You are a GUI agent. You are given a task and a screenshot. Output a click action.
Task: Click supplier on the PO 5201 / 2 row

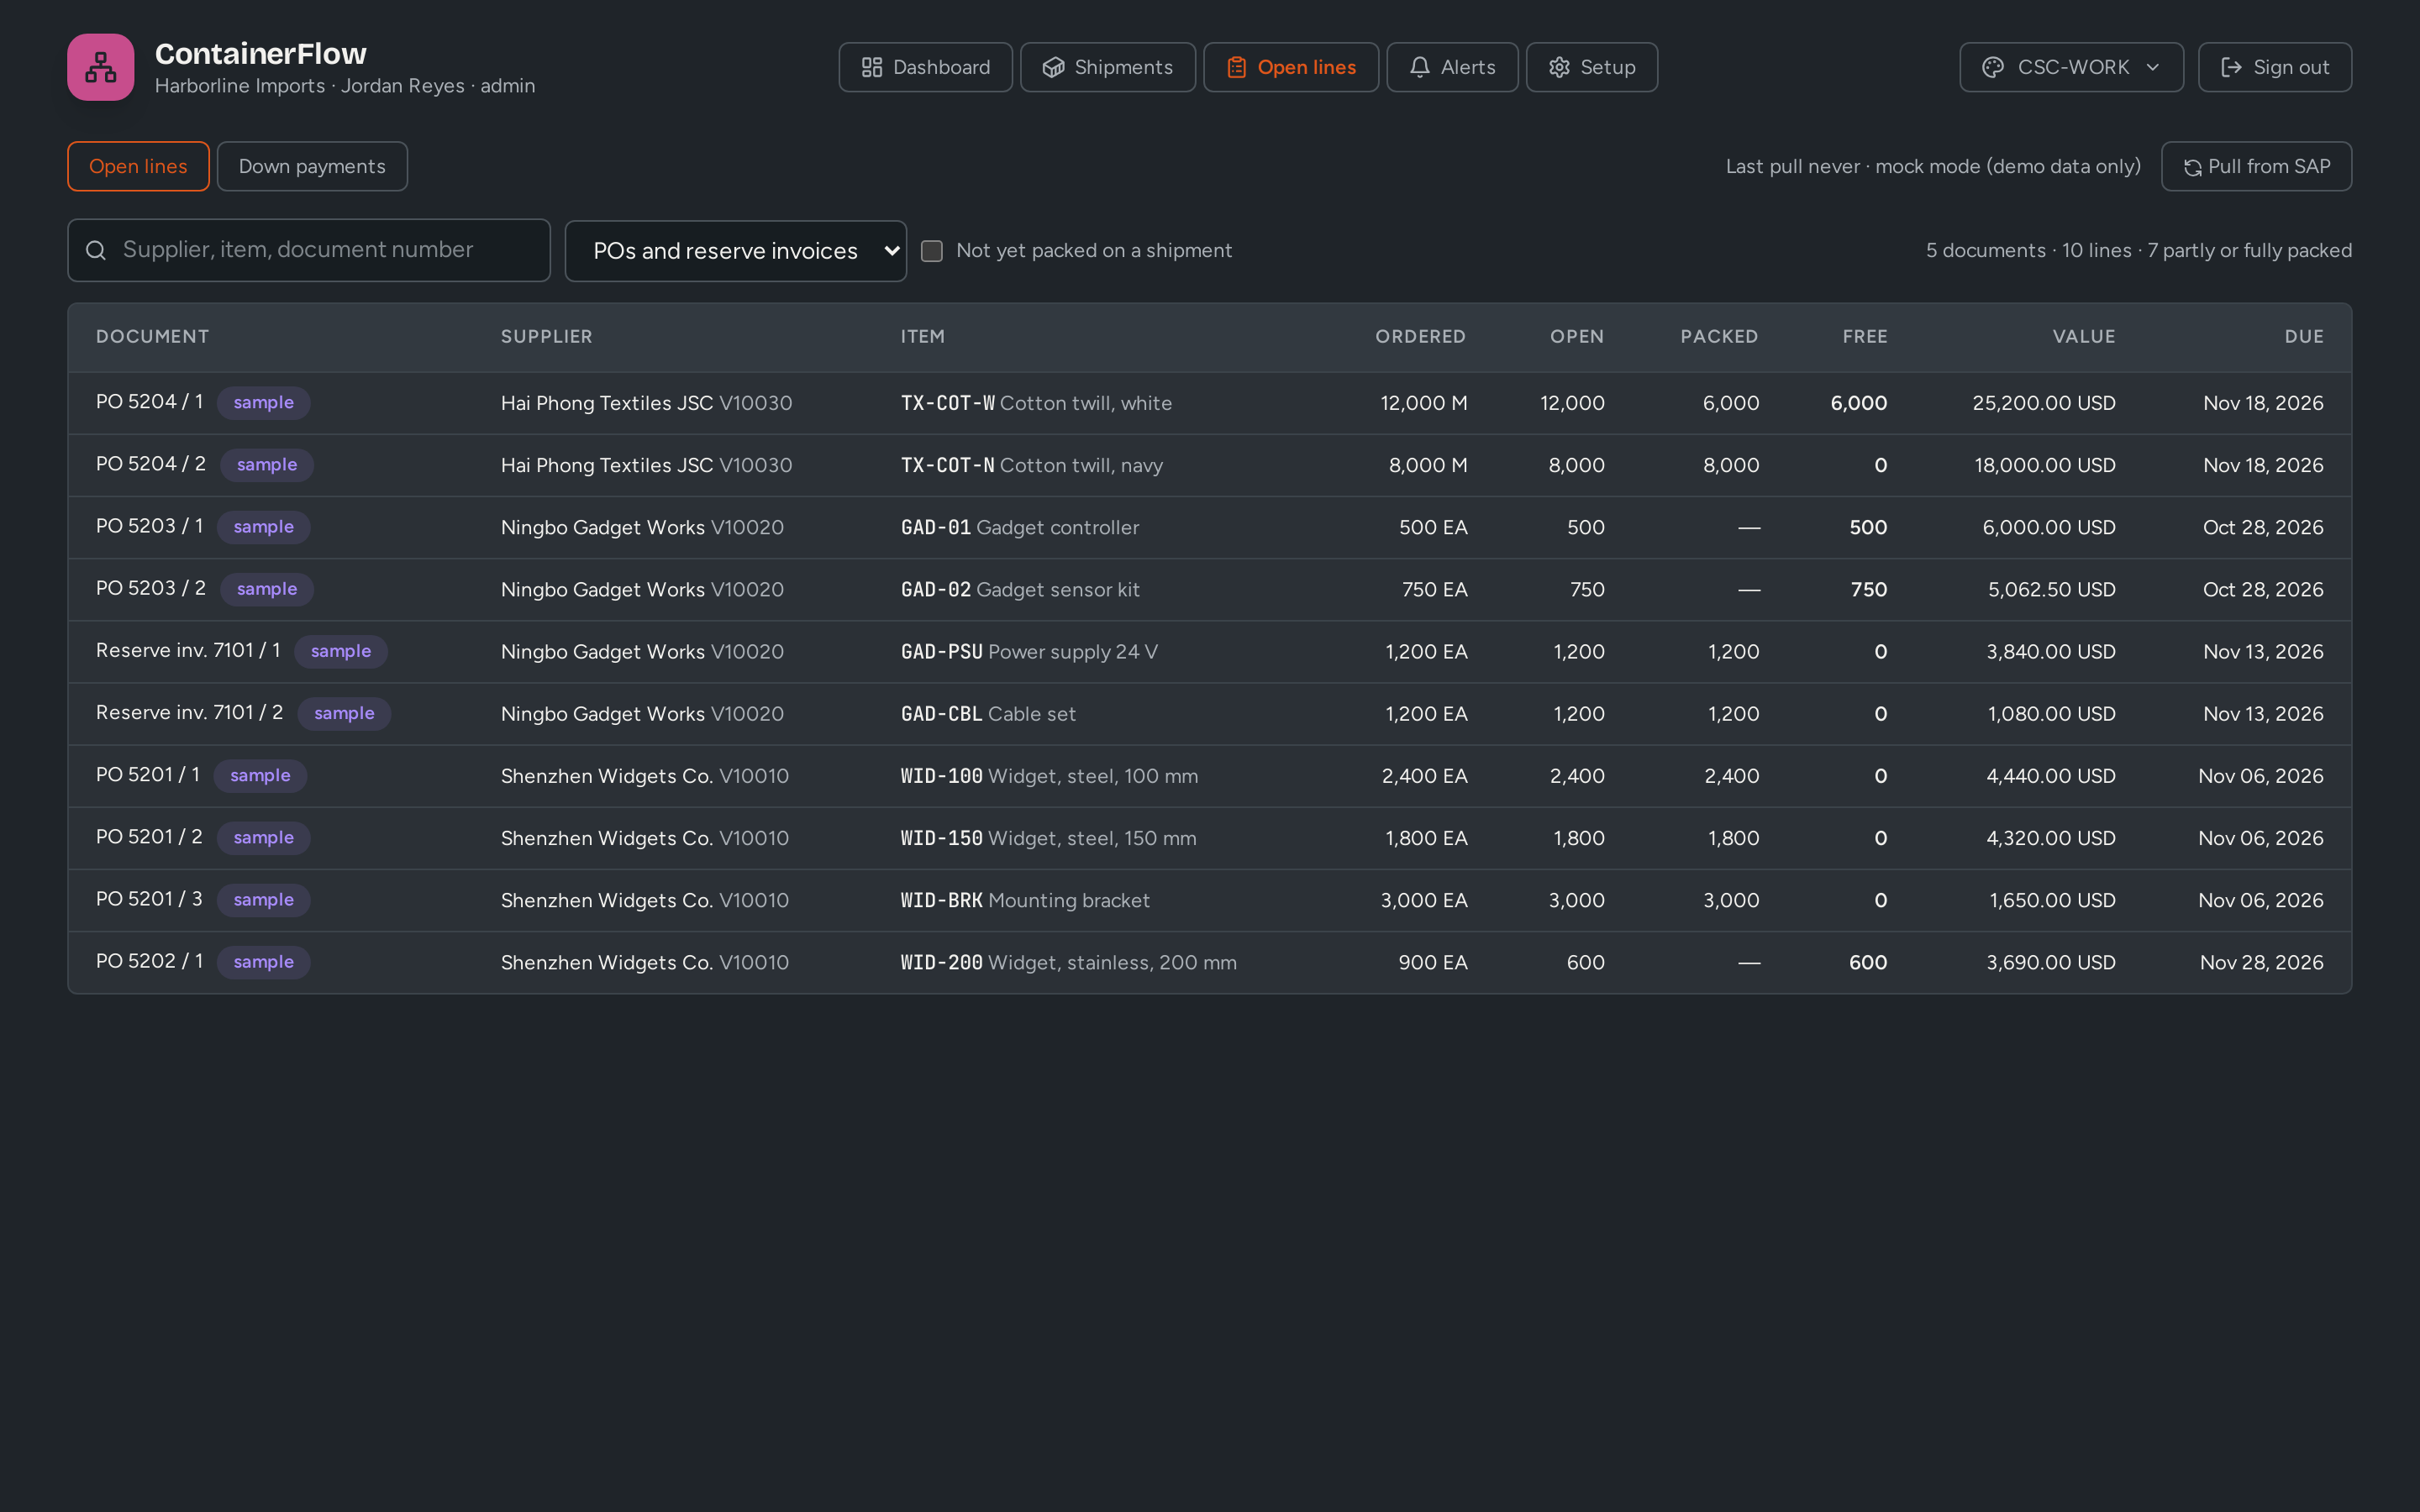645,838
